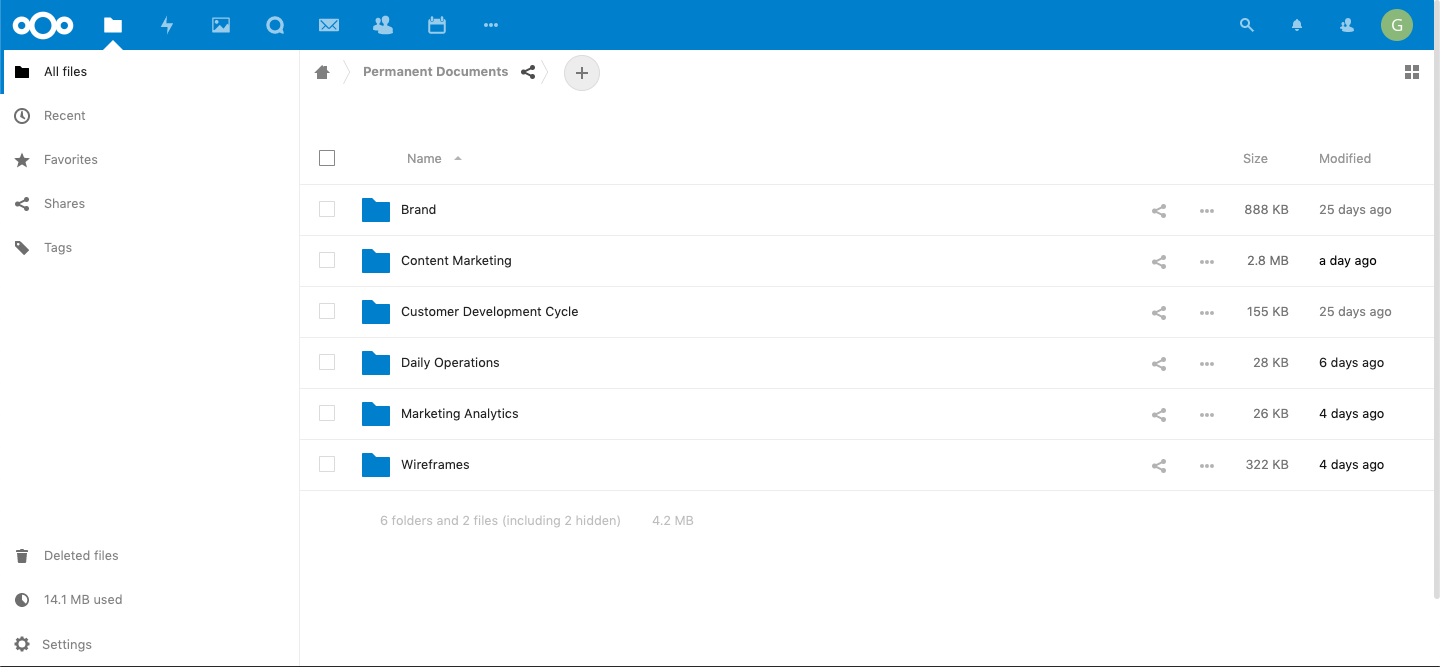Share the Customer Development Cycle folder
The image size is (1440, 667).
pyautogui.click(x=1159, y=312)
